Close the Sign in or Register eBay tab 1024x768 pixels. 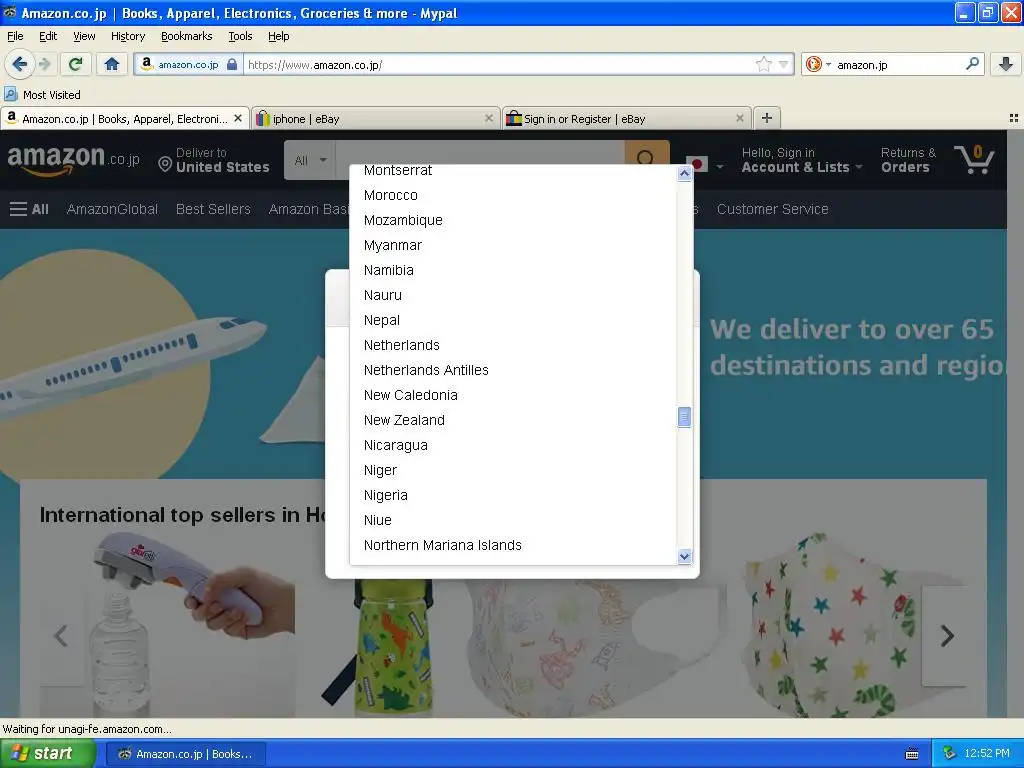[739, 118]
